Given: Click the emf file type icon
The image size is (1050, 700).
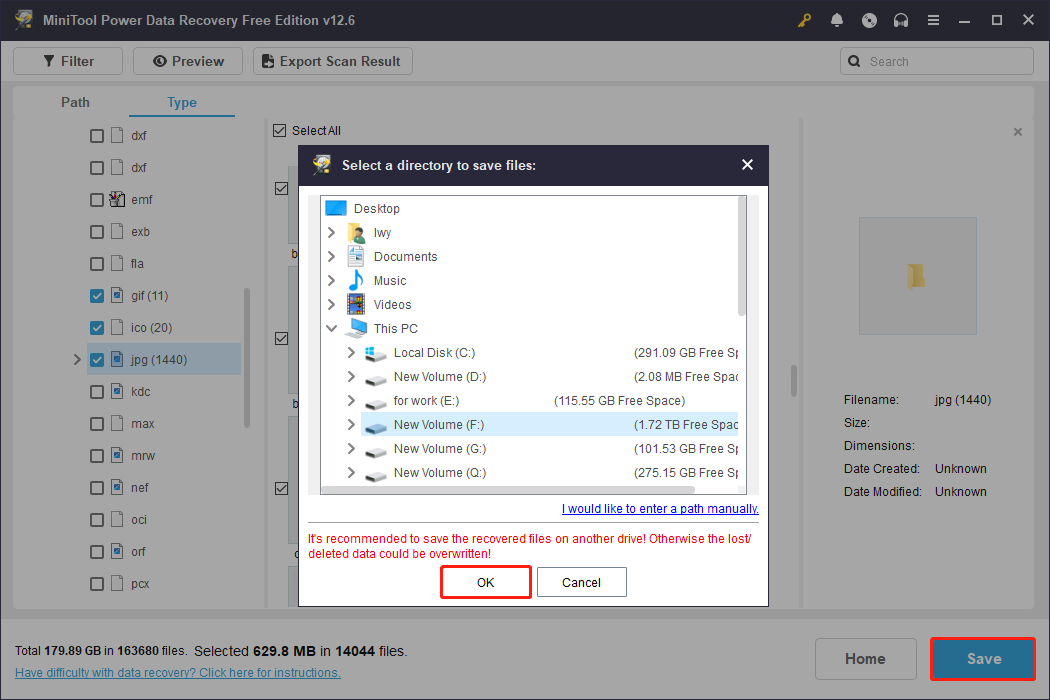Looking at the screenshot, I should click(x=117, y=200).
